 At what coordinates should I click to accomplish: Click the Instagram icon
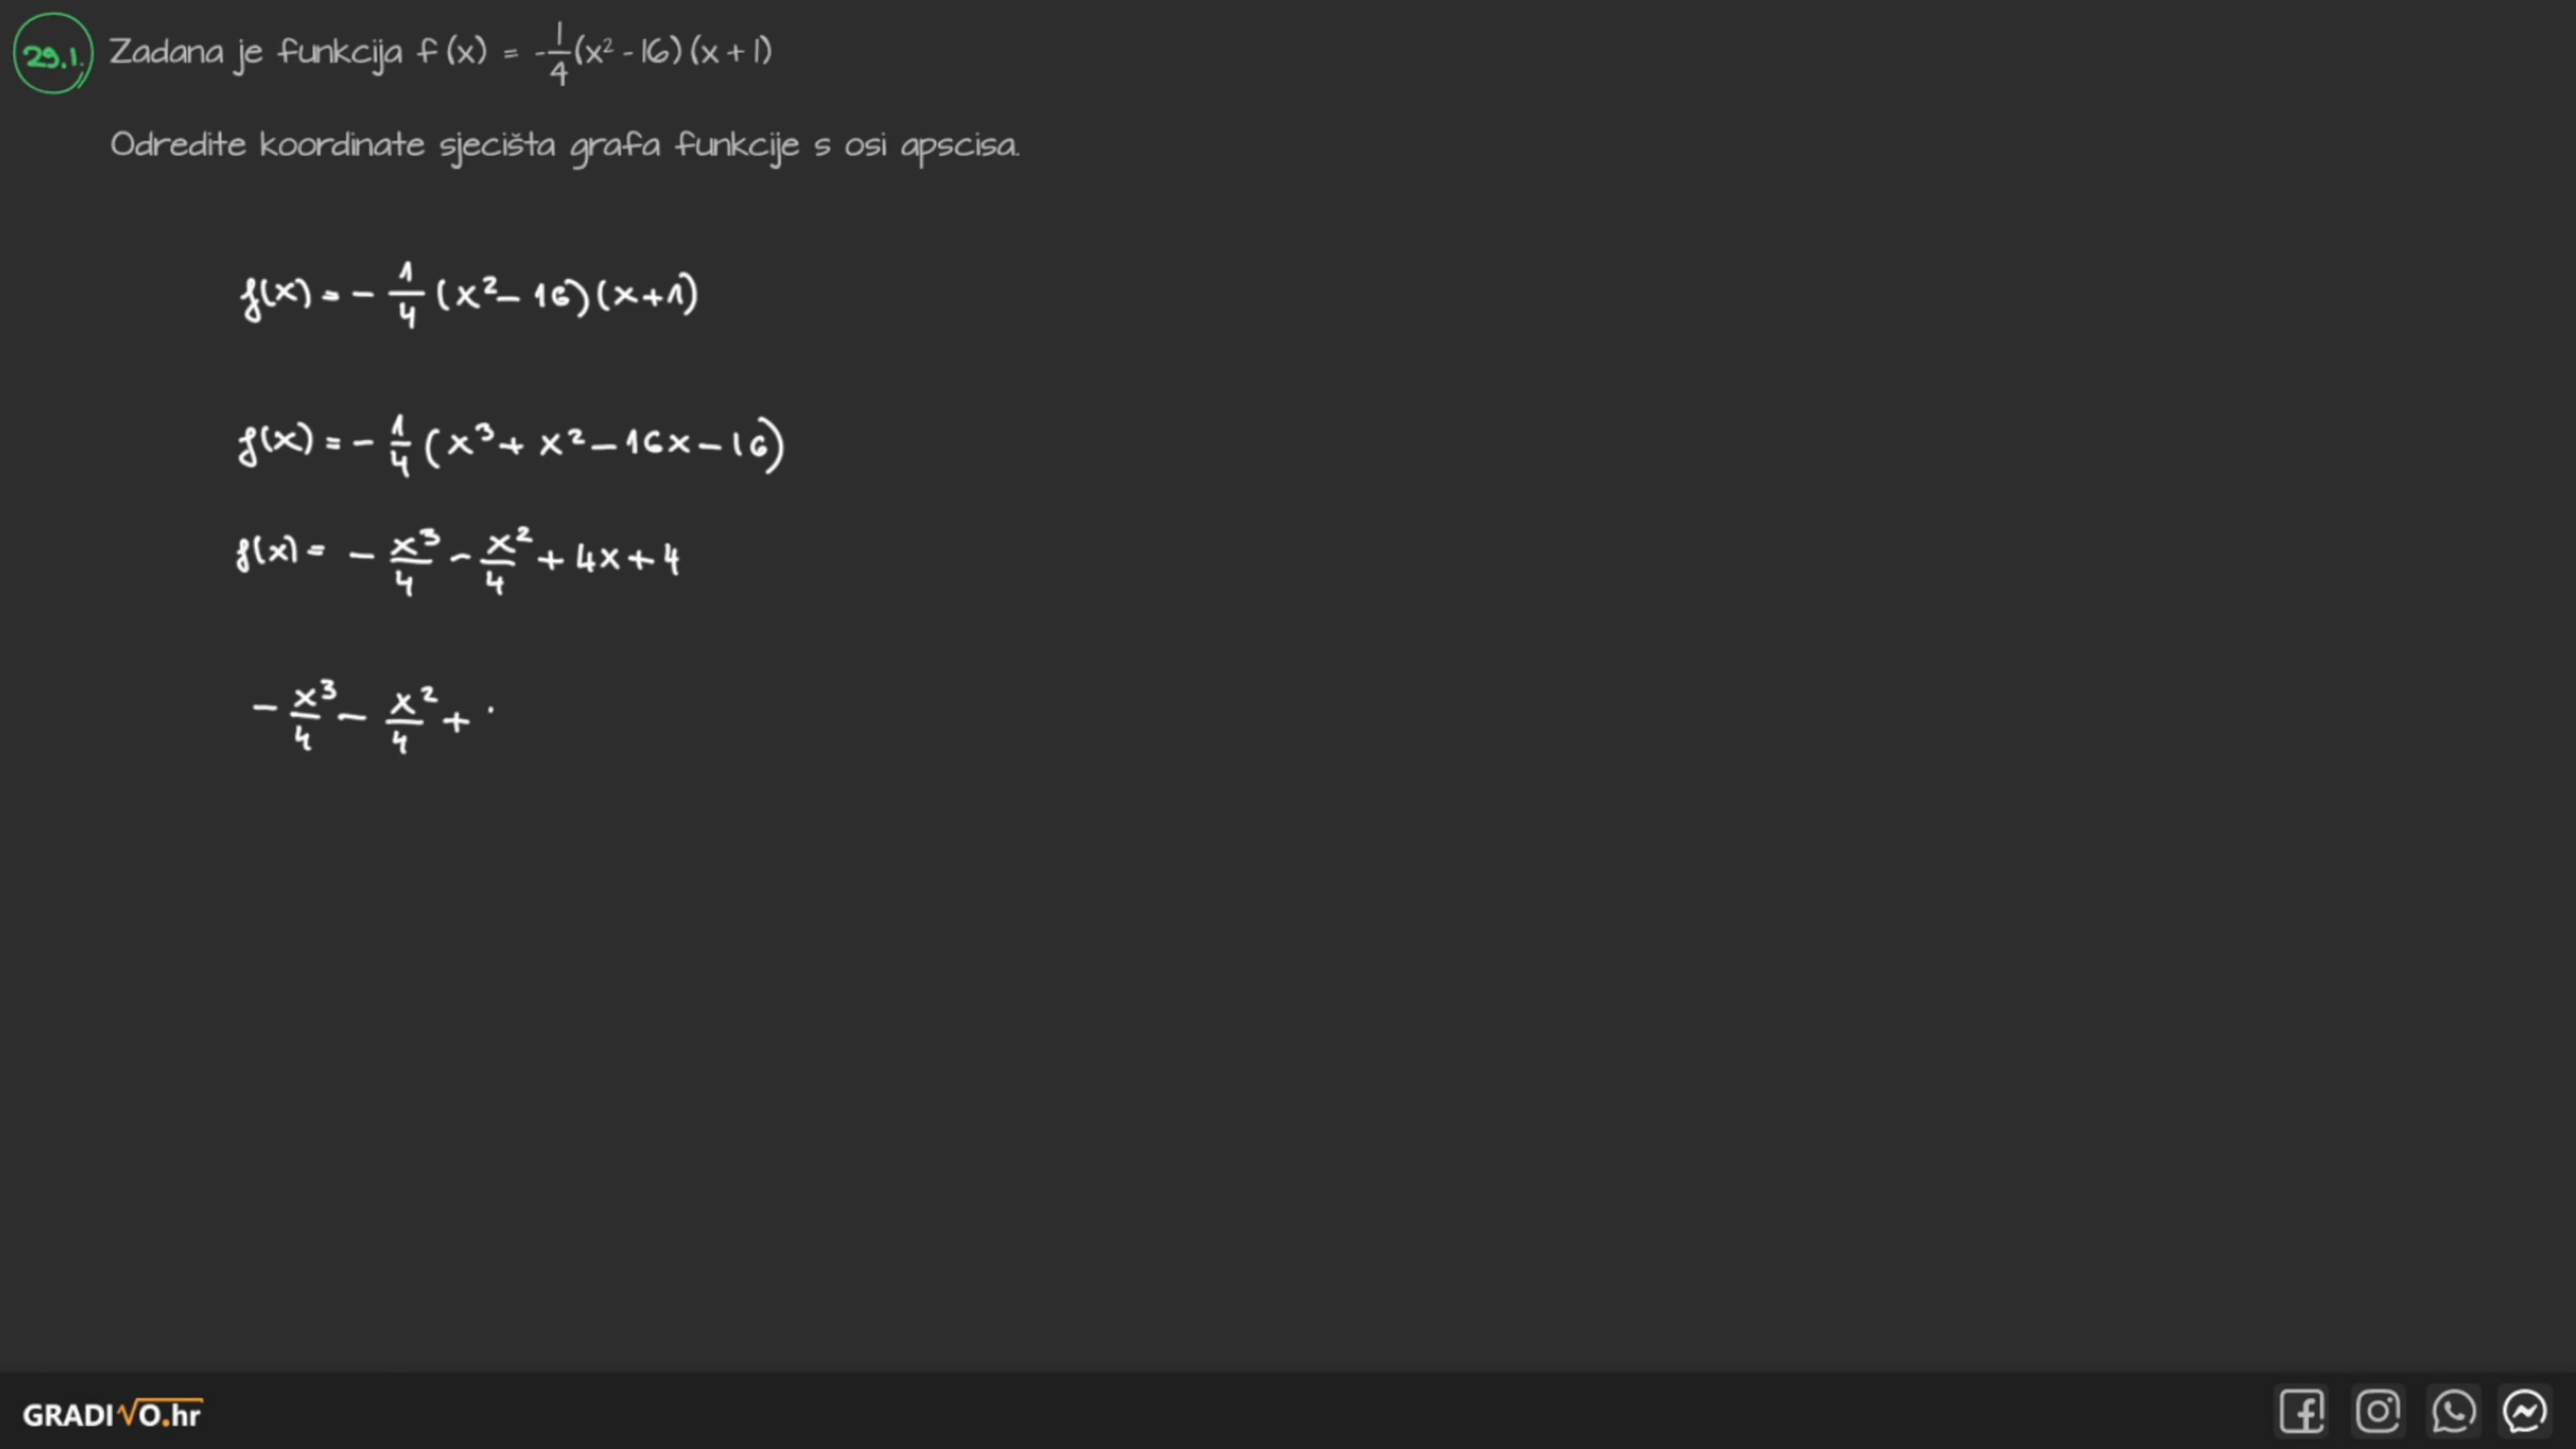pos(2377,1412)
